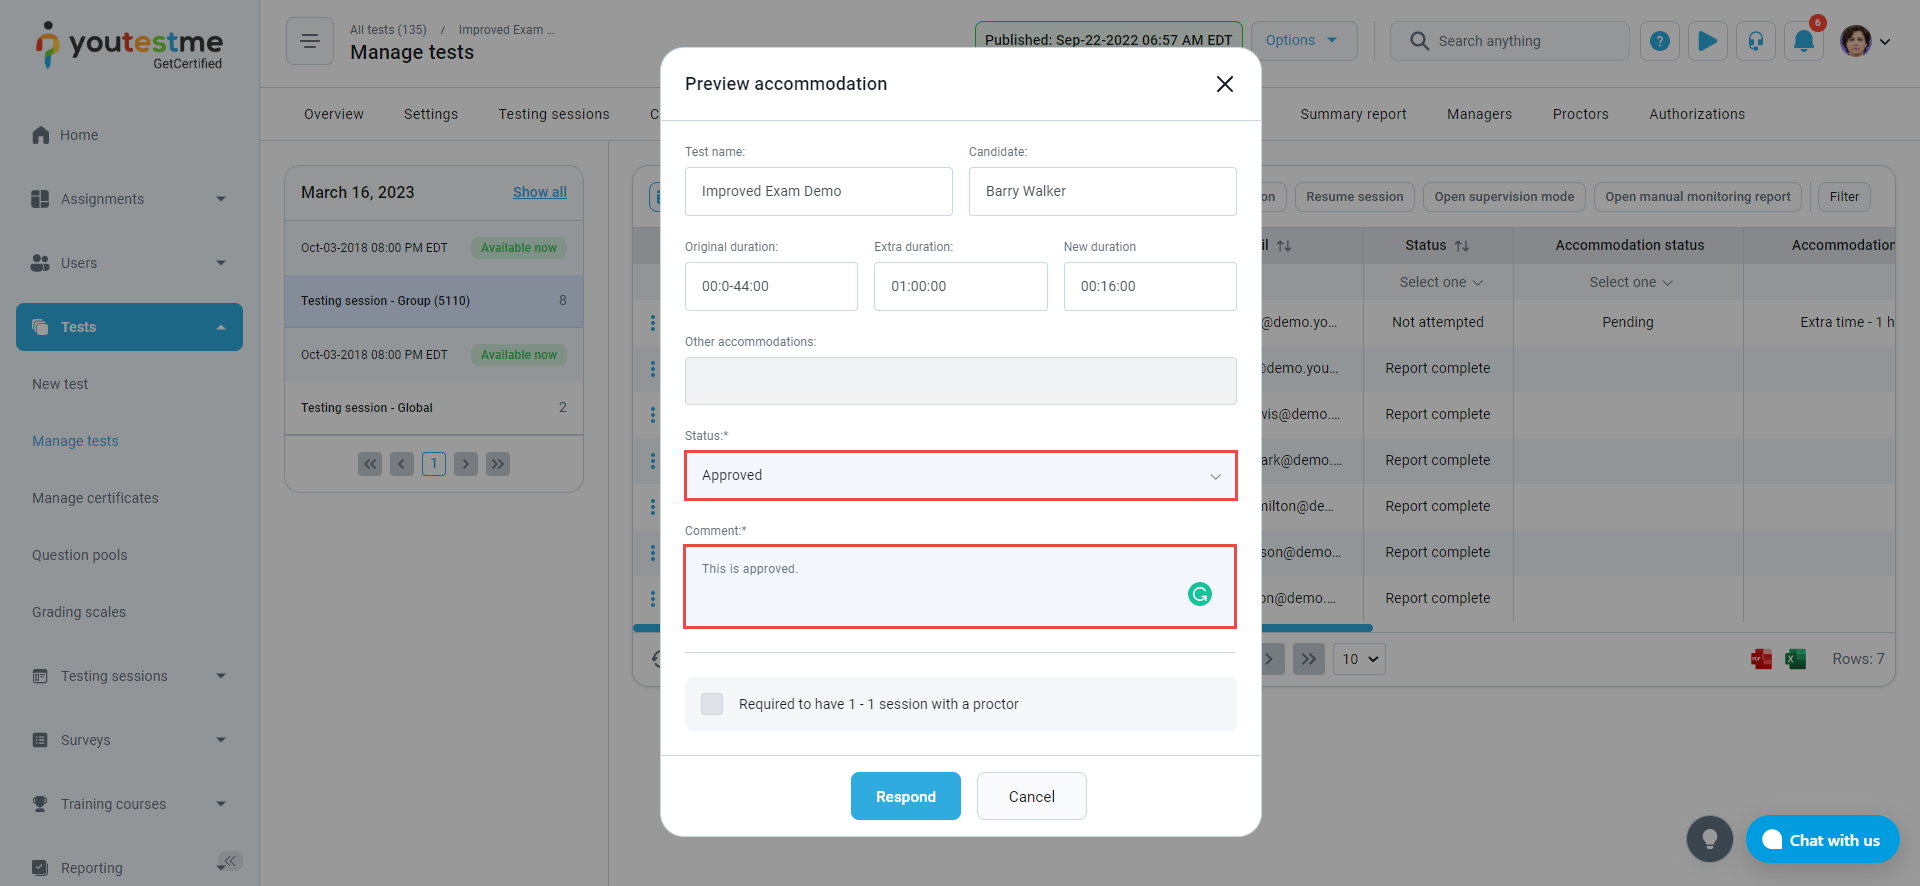Export table with the Excel icon
1920x886 pixels.
[x=1795, y=659]
